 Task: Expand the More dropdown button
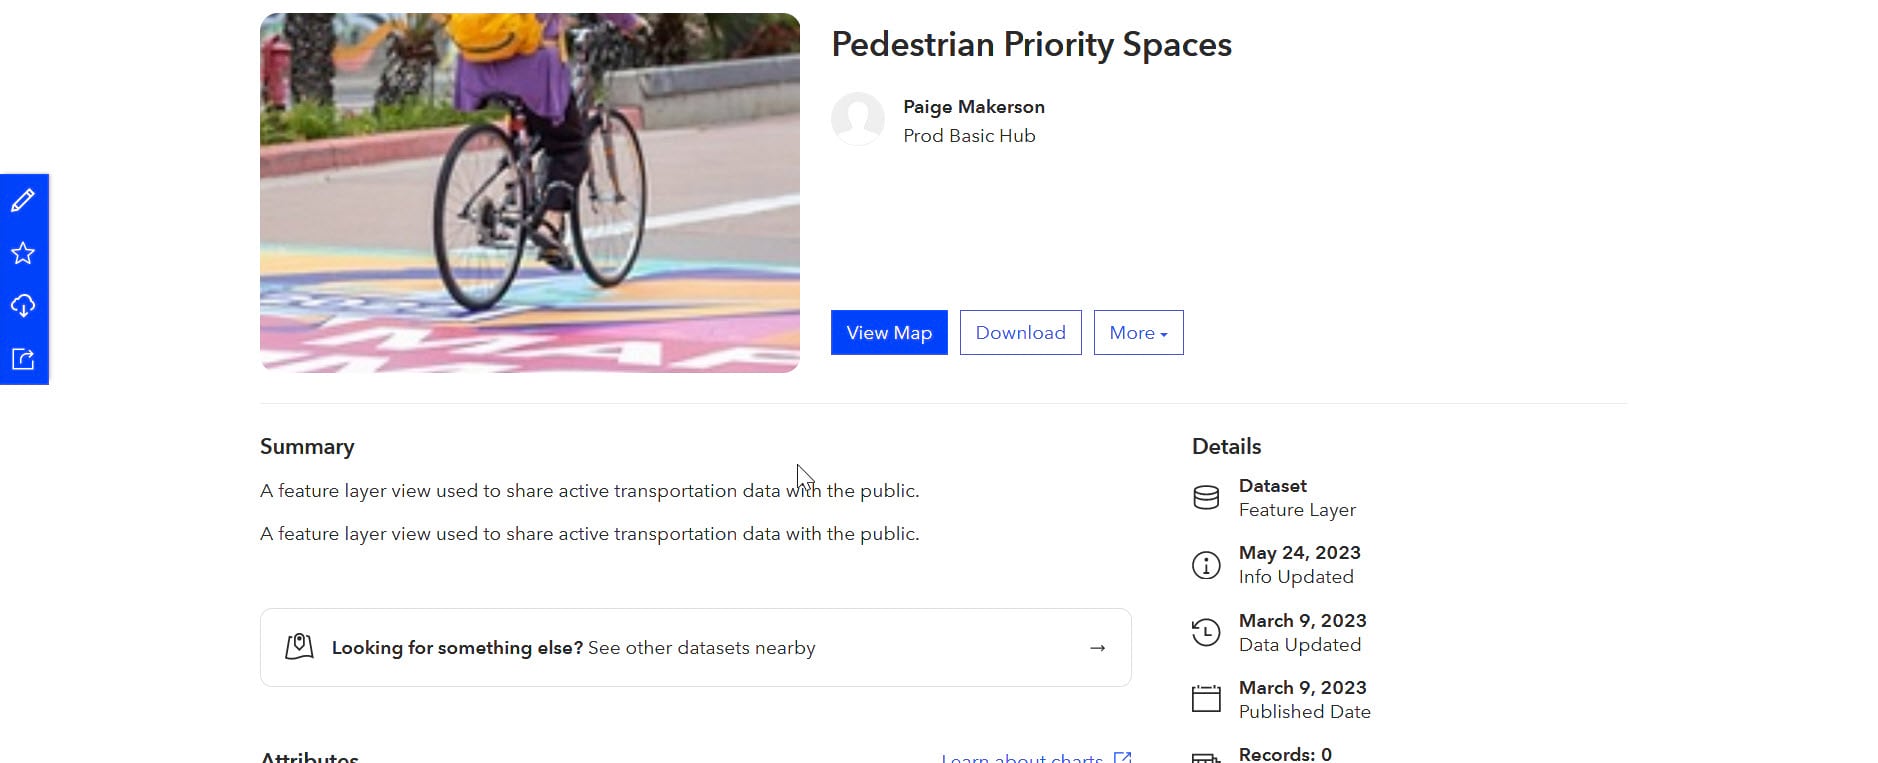(x=1138, y=333)
